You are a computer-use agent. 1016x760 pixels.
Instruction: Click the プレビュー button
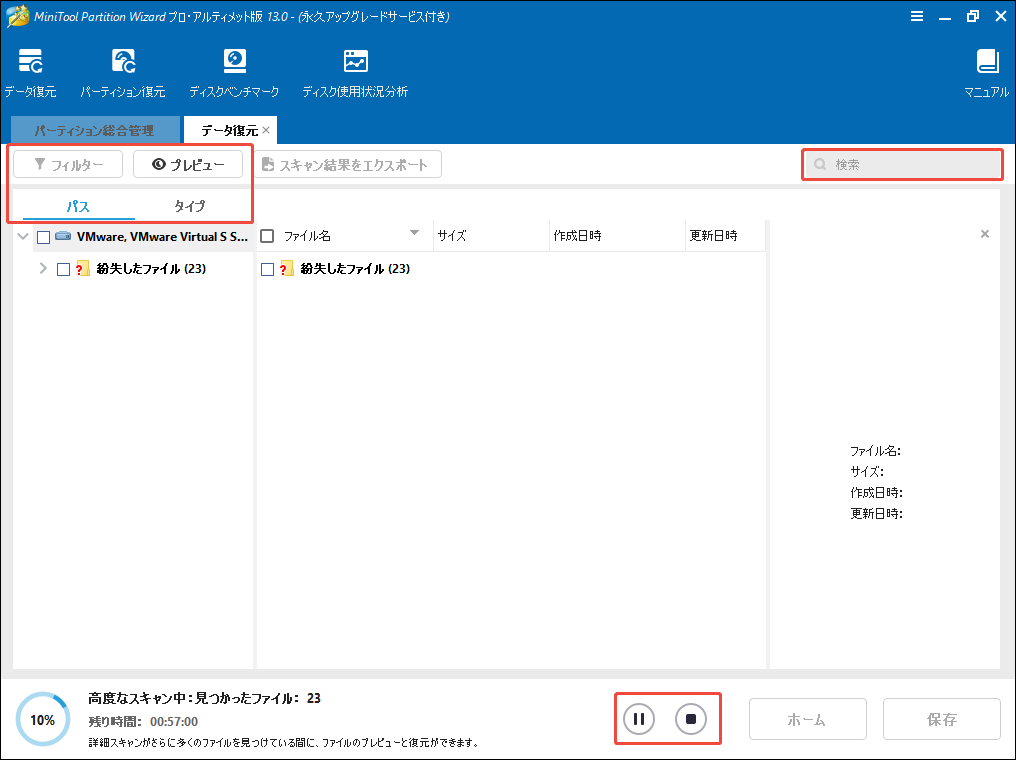point(188,164)
